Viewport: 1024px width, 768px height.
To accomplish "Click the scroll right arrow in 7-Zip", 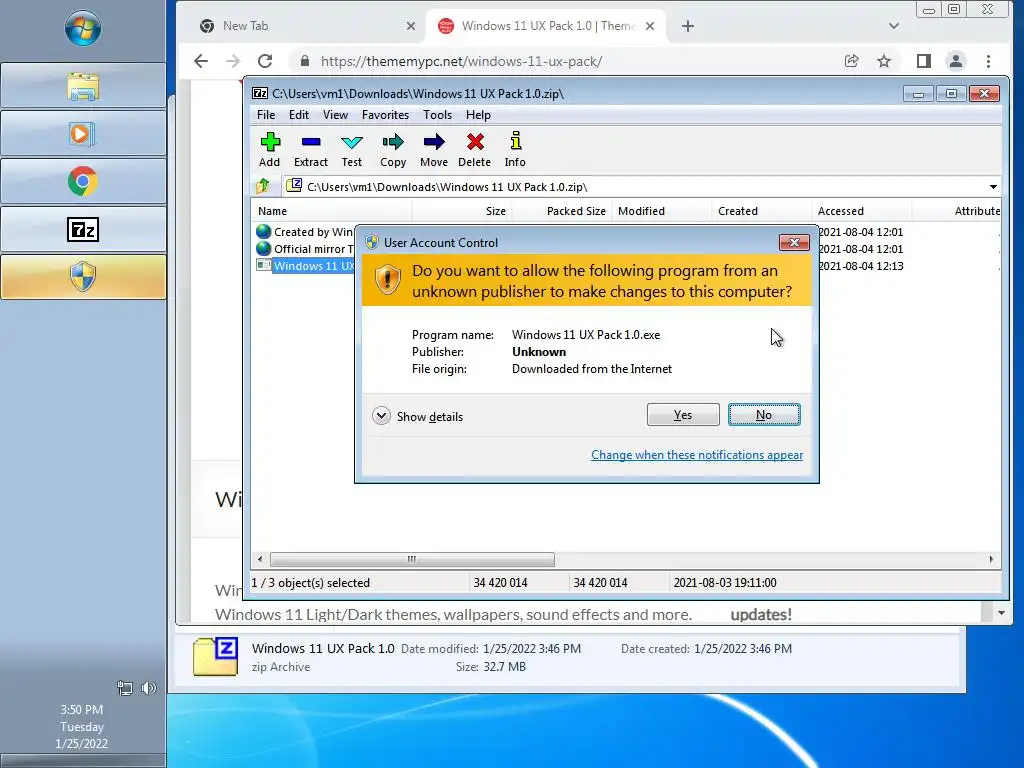I will (991, 559).
